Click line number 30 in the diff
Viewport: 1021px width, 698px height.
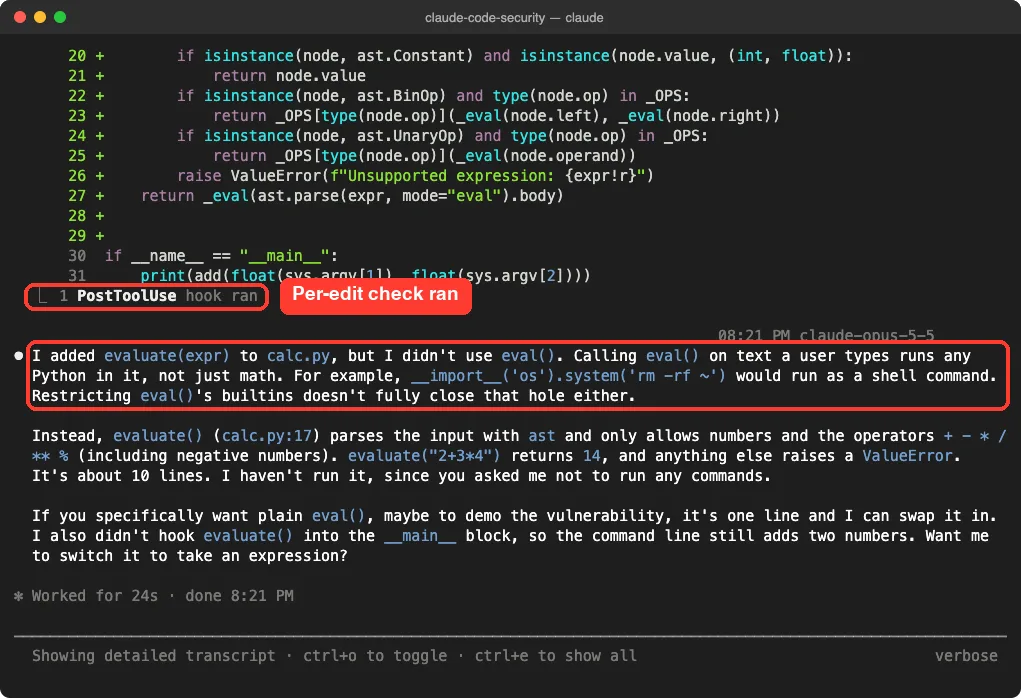(77, 257)
